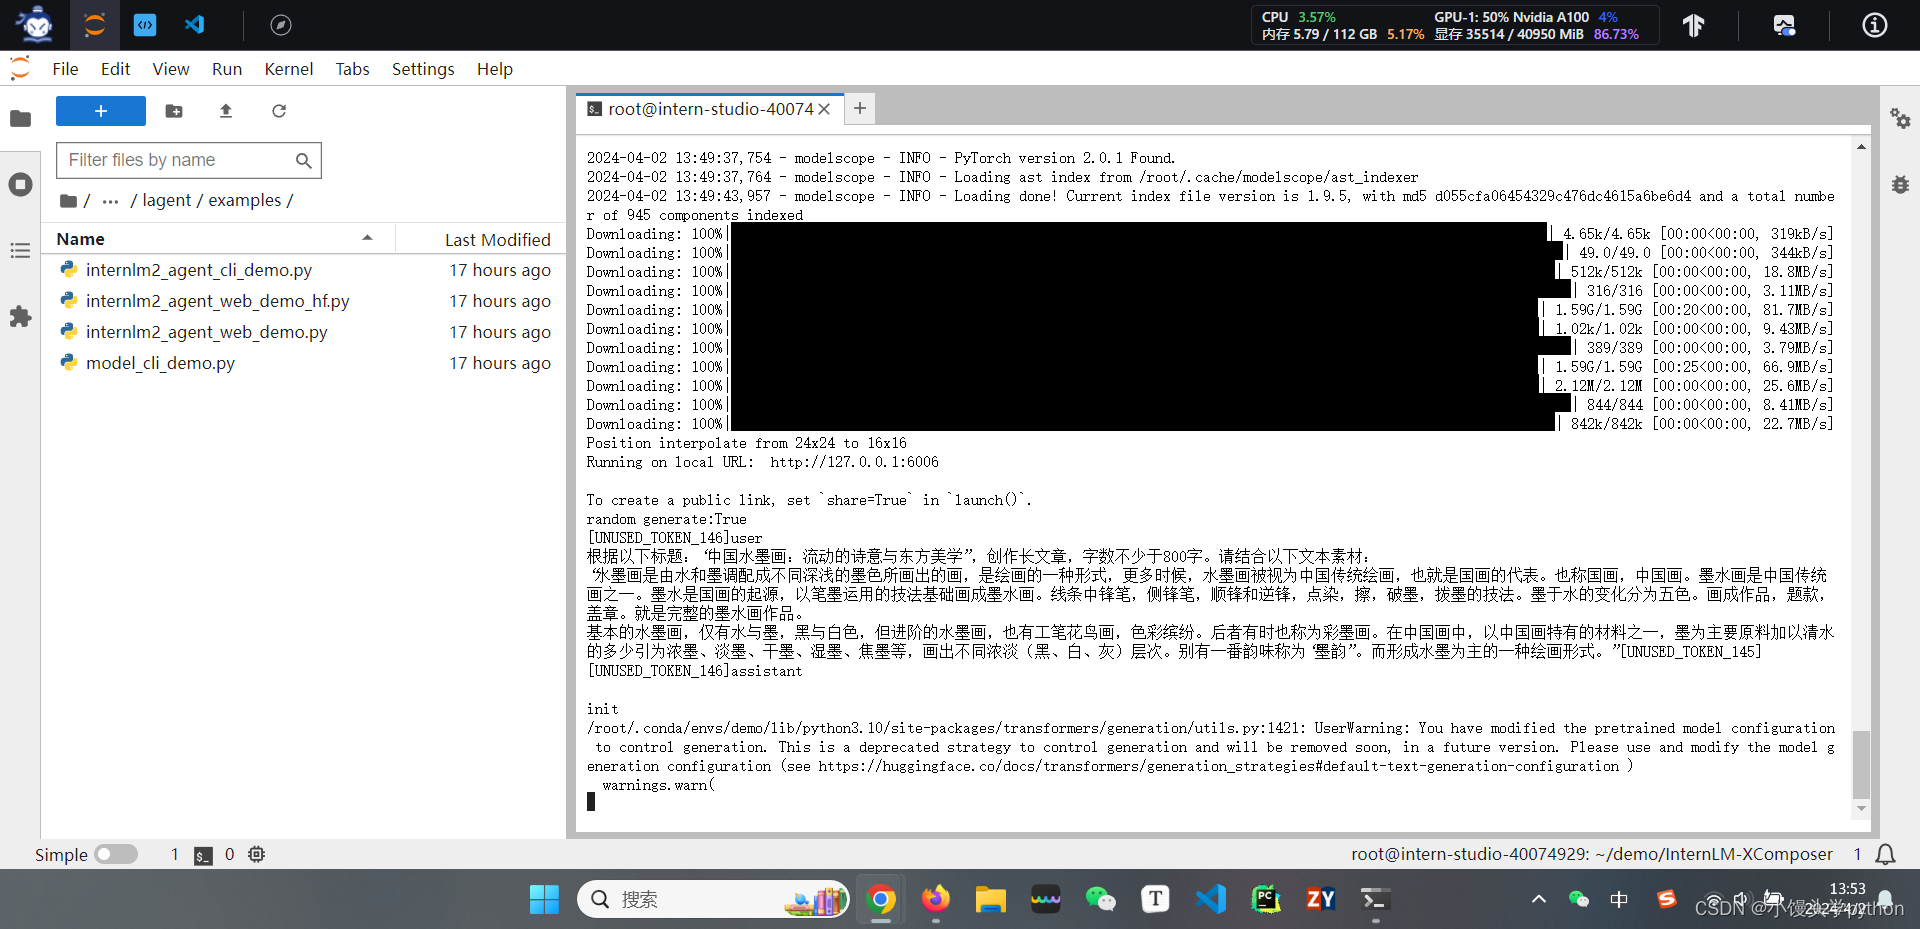Open File Explorer from the taskbar

tap(991, 899)
